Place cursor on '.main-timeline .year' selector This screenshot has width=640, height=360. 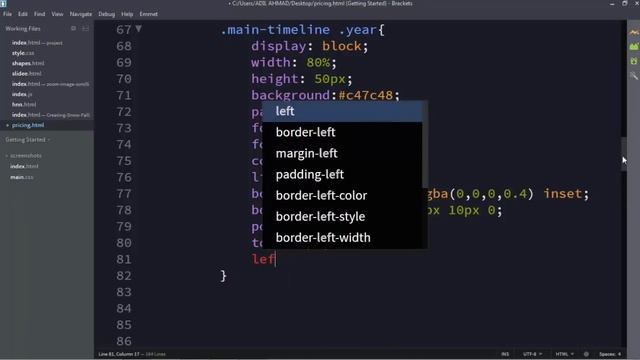[x=298, y=30]
